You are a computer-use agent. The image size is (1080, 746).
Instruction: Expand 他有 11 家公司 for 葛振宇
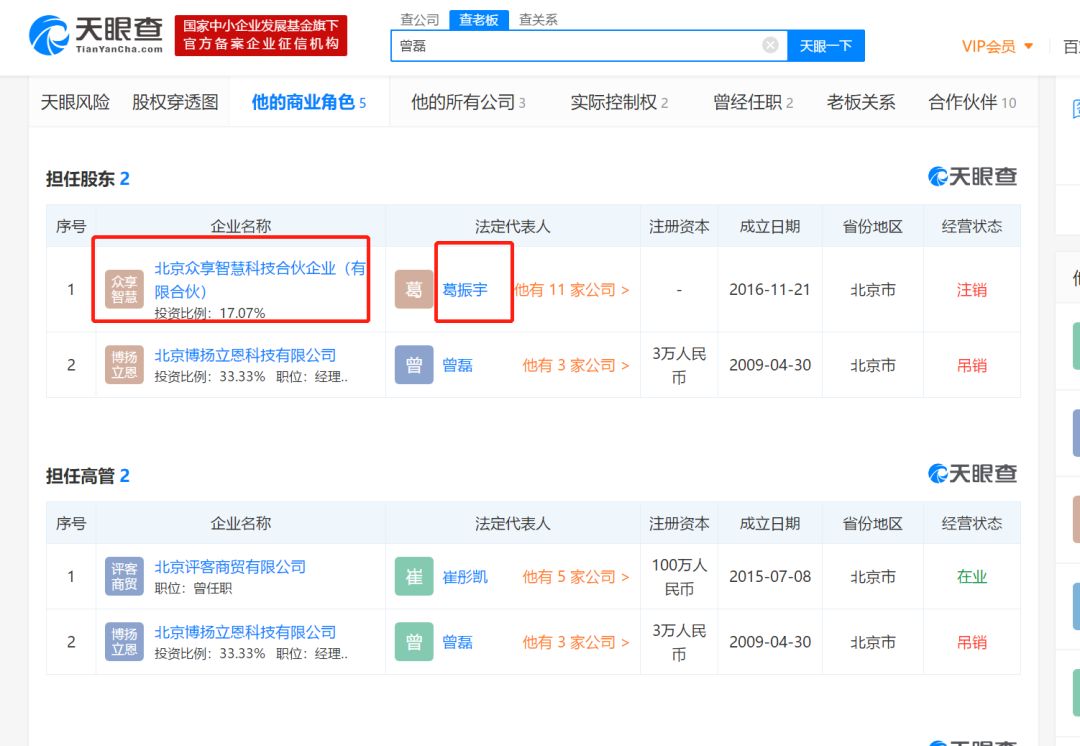point(572,290)
